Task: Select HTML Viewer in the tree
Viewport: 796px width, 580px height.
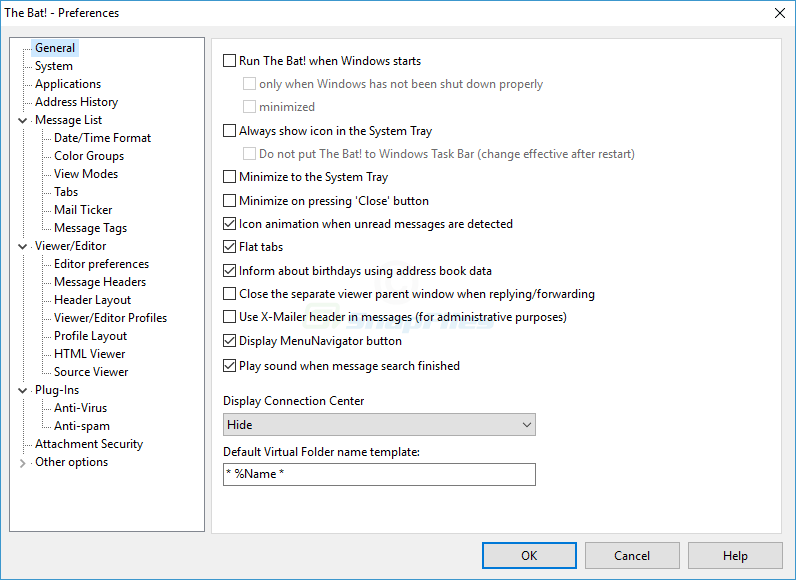Action: point(90,354)
